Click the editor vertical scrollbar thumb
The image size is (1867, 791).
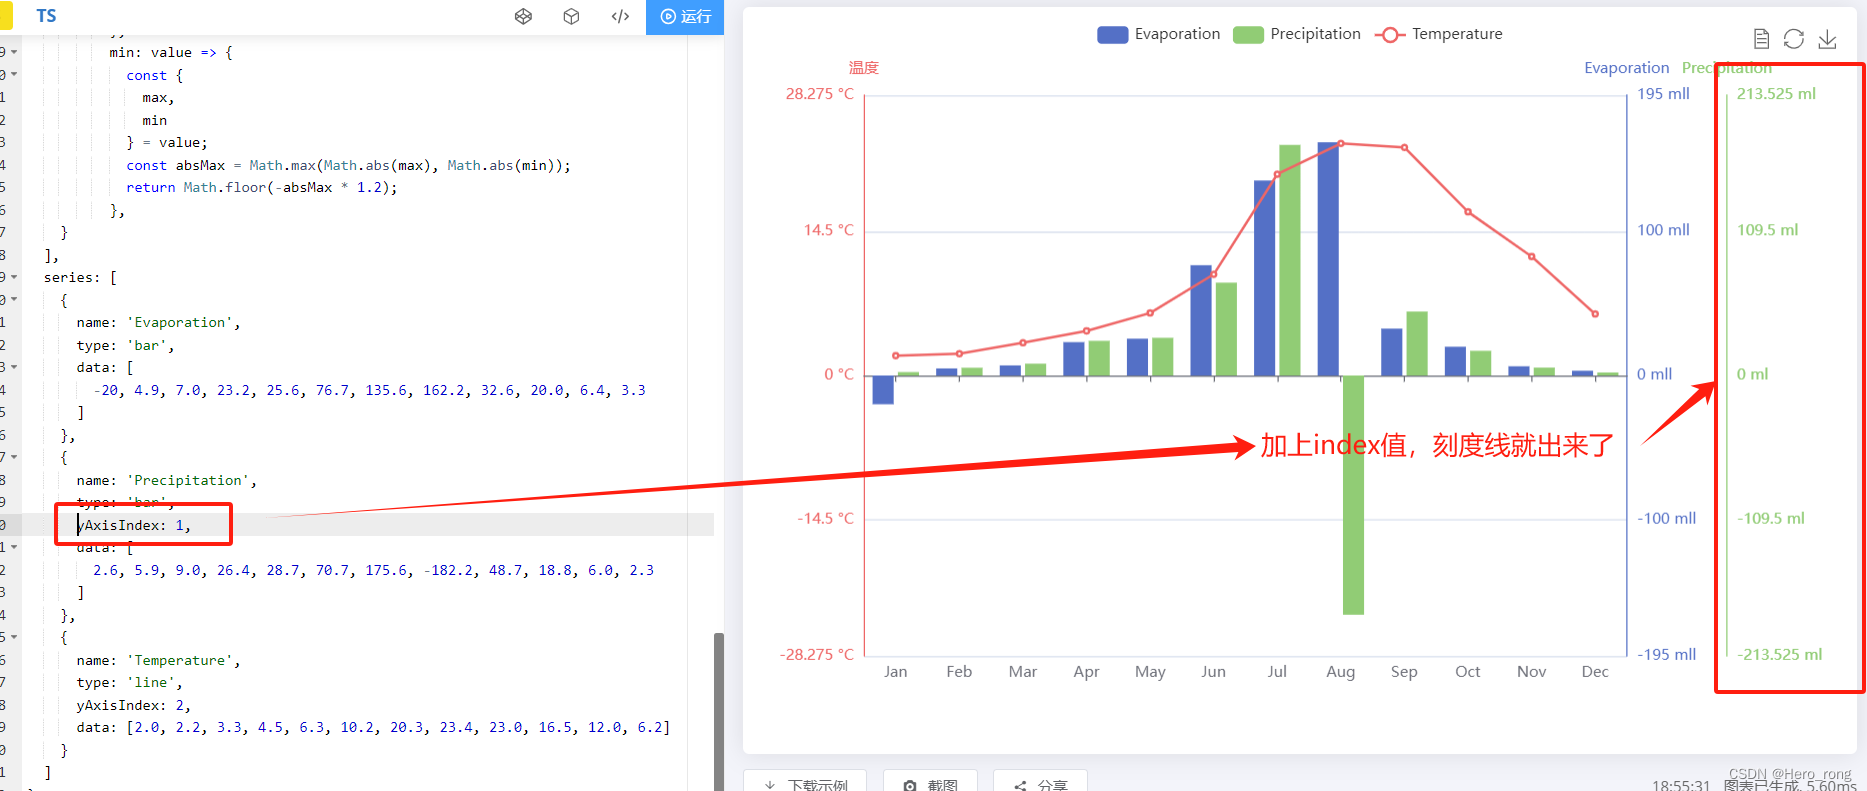point(718,710)
